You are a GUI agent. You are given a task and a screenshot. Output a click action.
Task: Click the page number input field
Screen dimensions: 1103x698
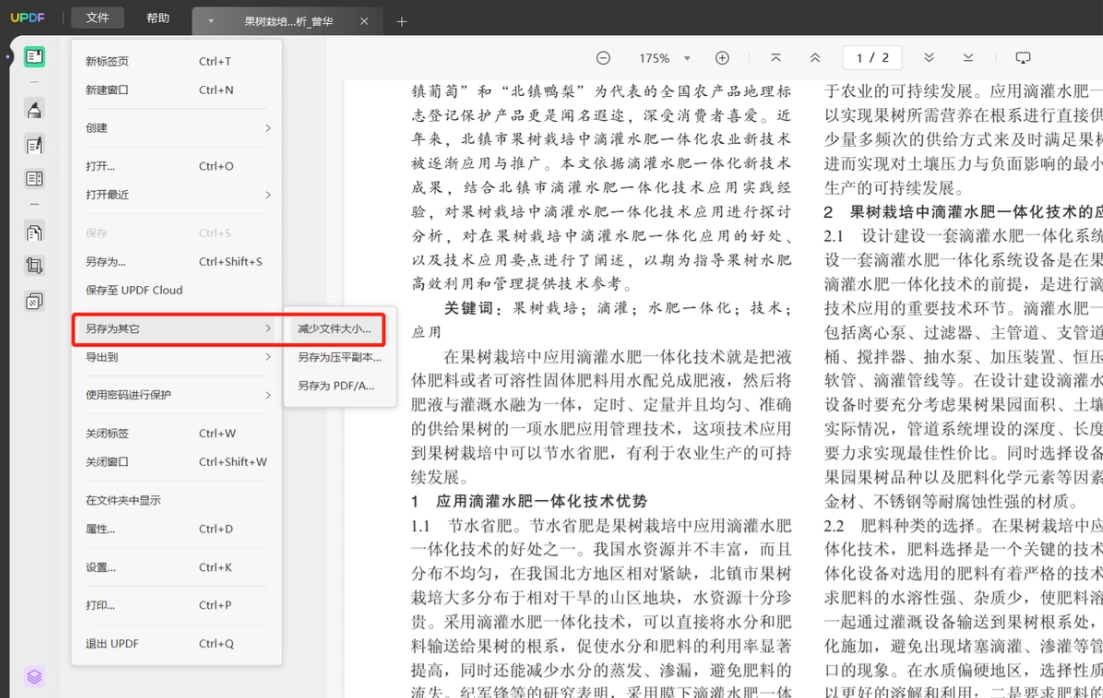coord(872,58)
